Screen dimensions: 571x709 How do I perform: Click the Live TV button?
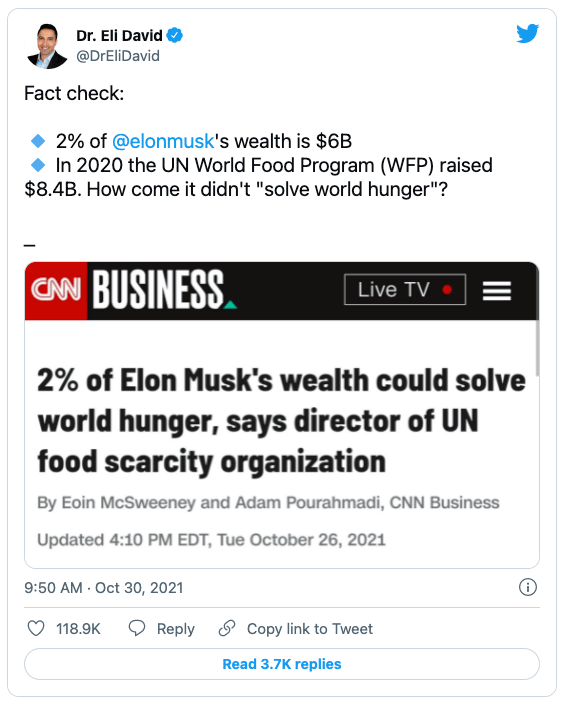[405, 289]
